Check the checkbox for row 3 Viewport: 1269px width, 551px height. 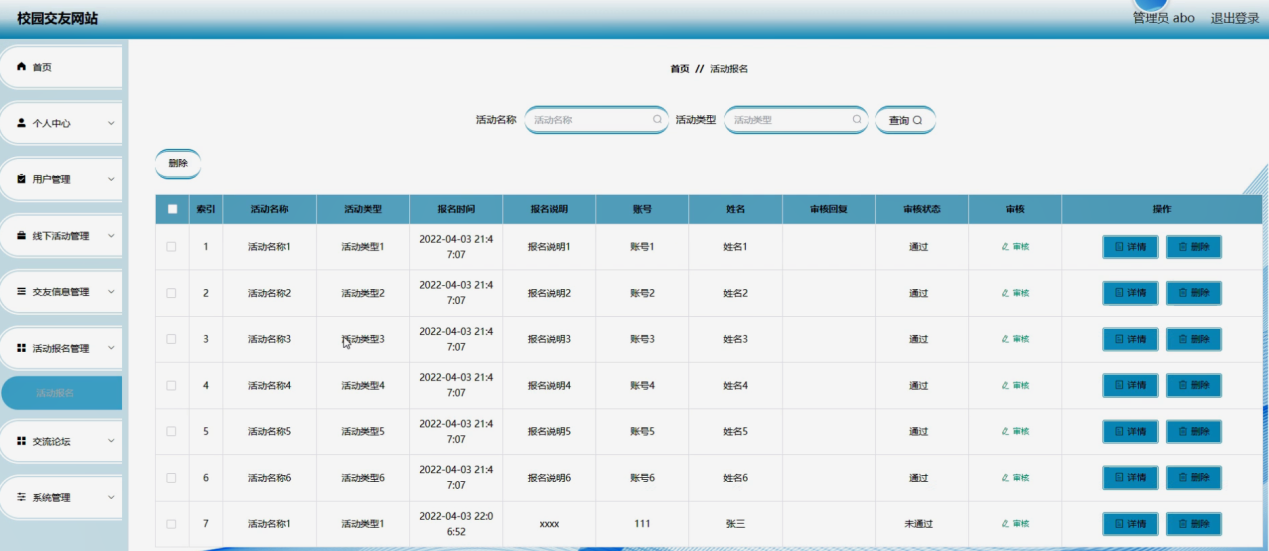172,339
